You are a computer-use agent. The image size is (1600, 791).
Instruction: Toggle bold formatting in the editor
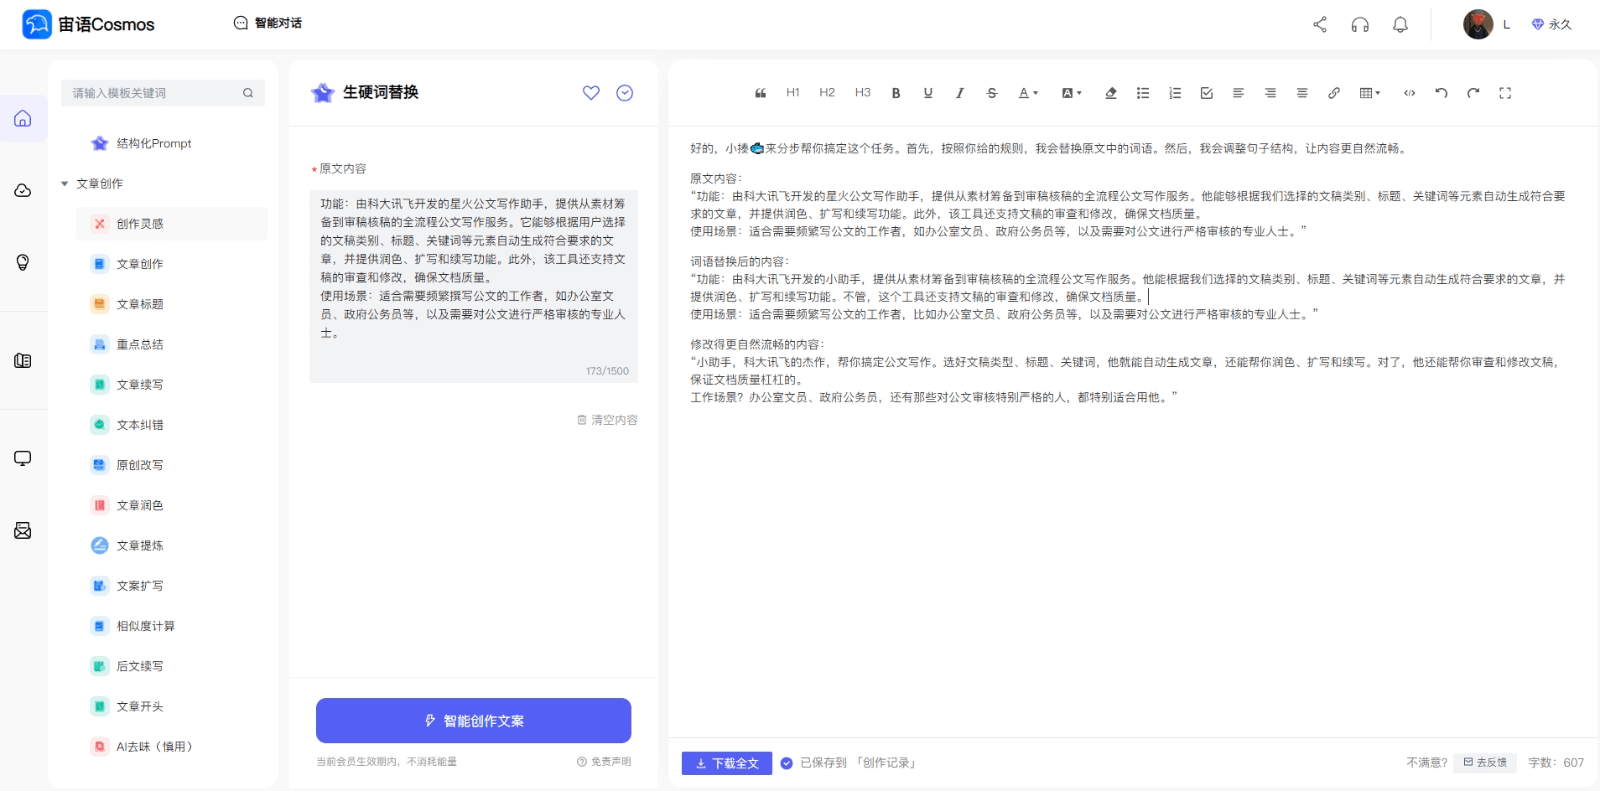click(896, 93)
